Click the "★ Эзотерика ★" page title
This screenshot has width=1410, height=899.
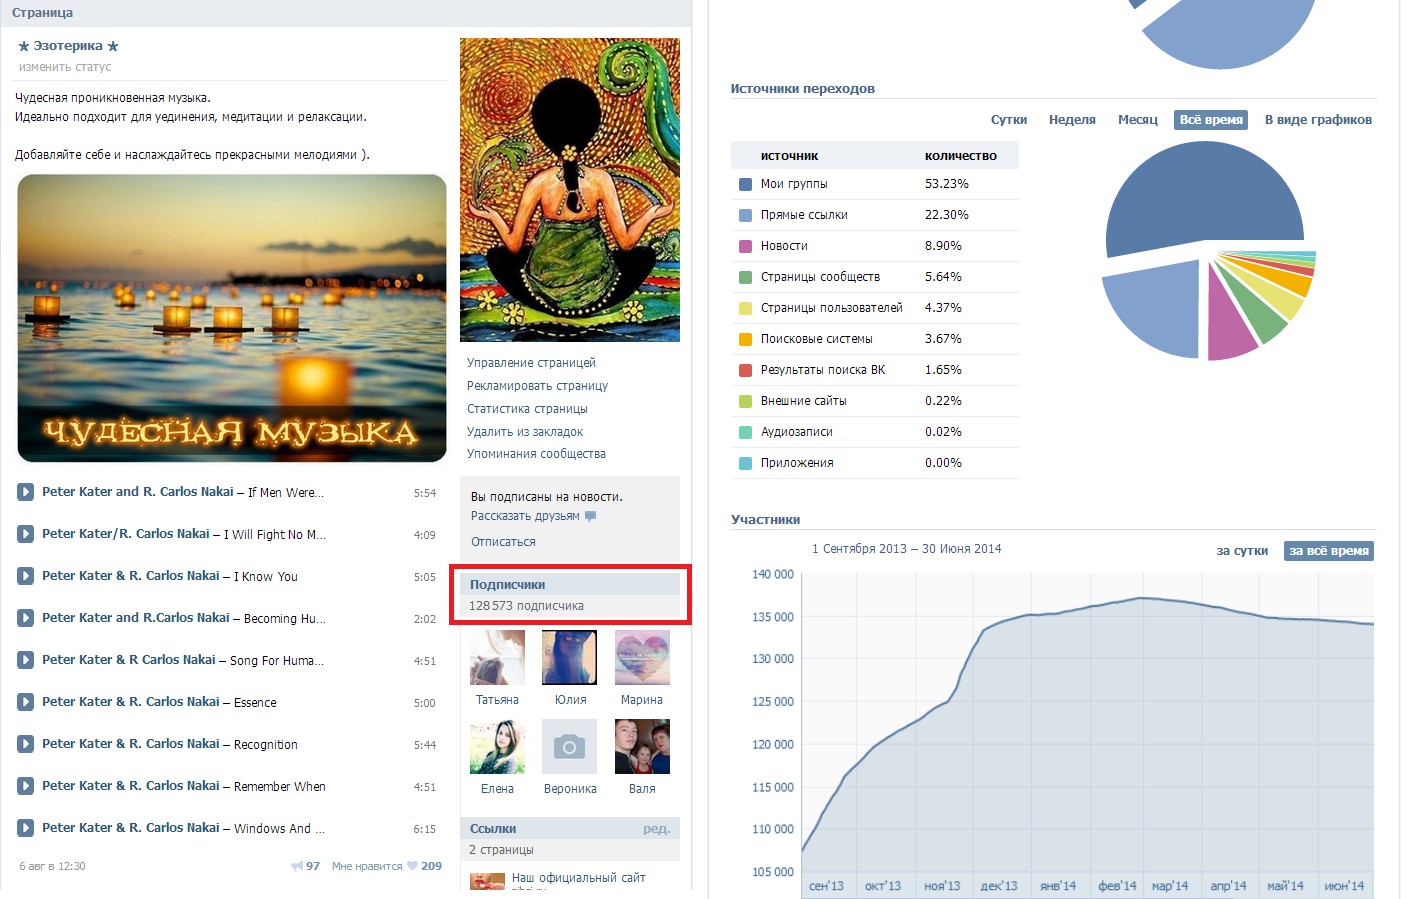[x=68, y=46]
